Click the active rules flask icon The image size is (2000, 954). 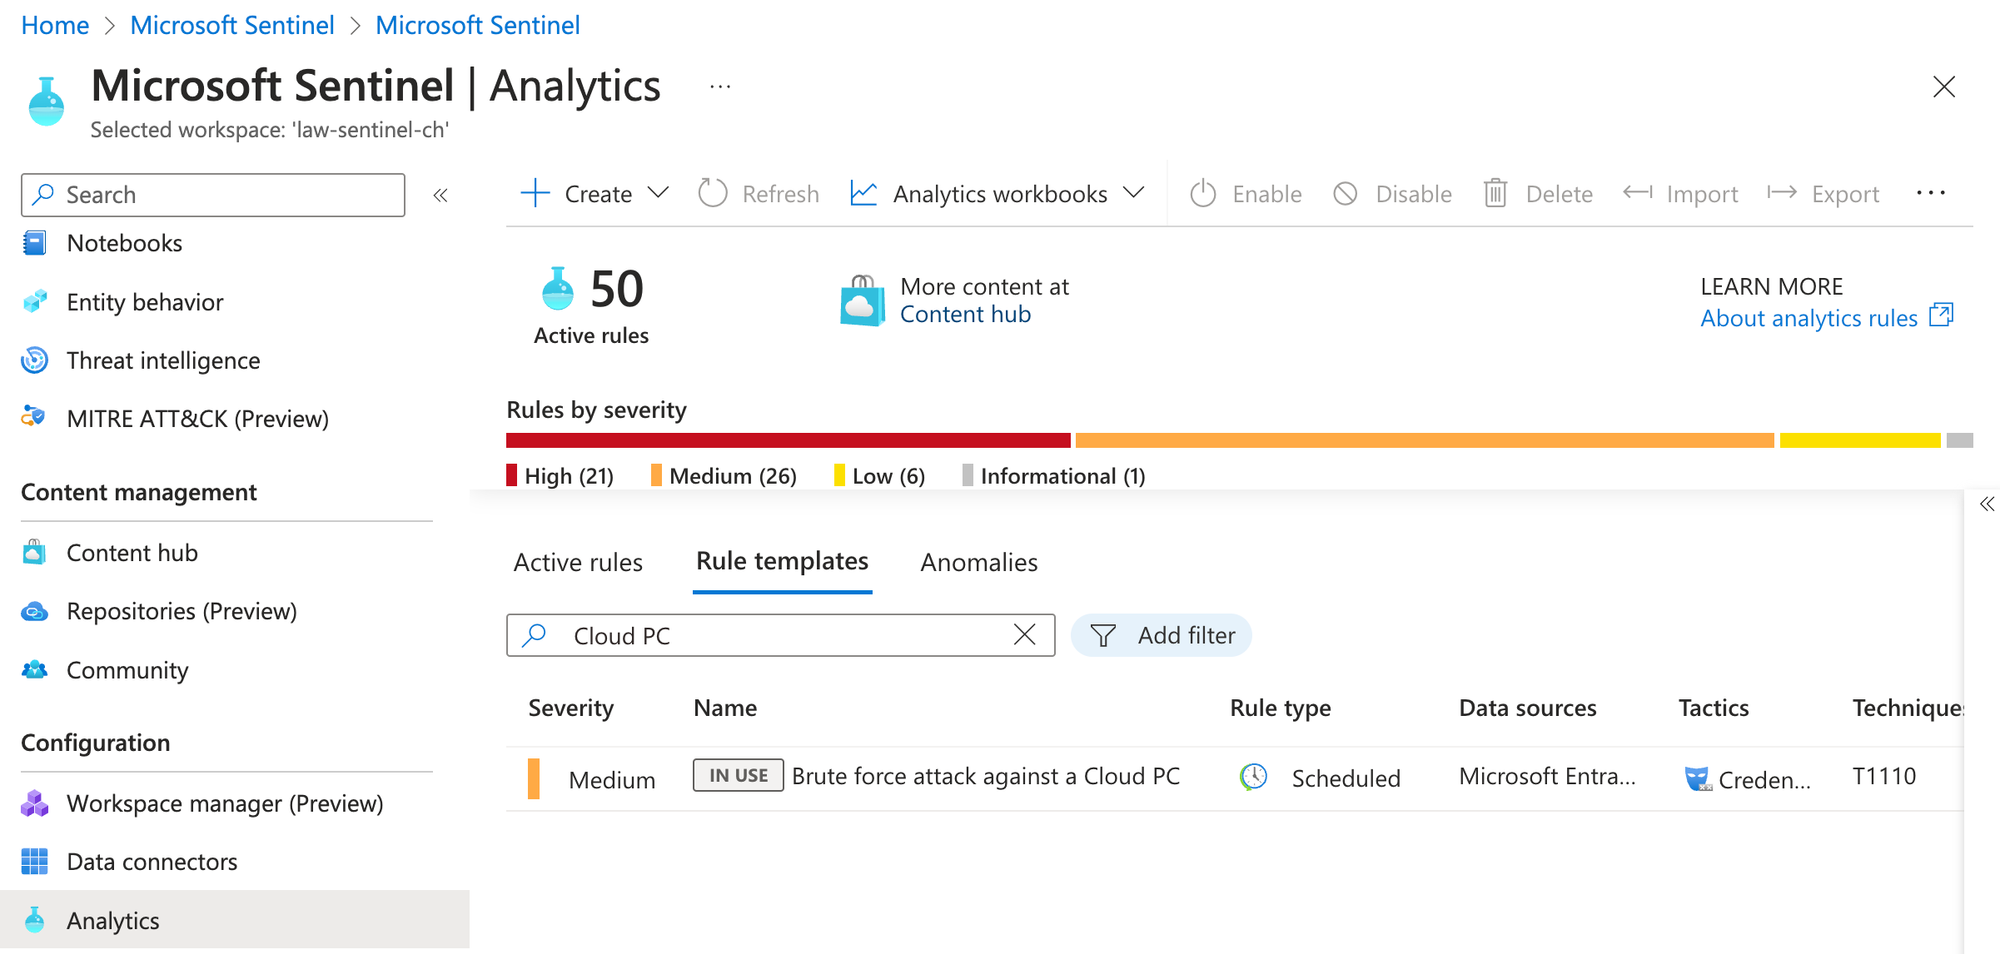(558, 288)
